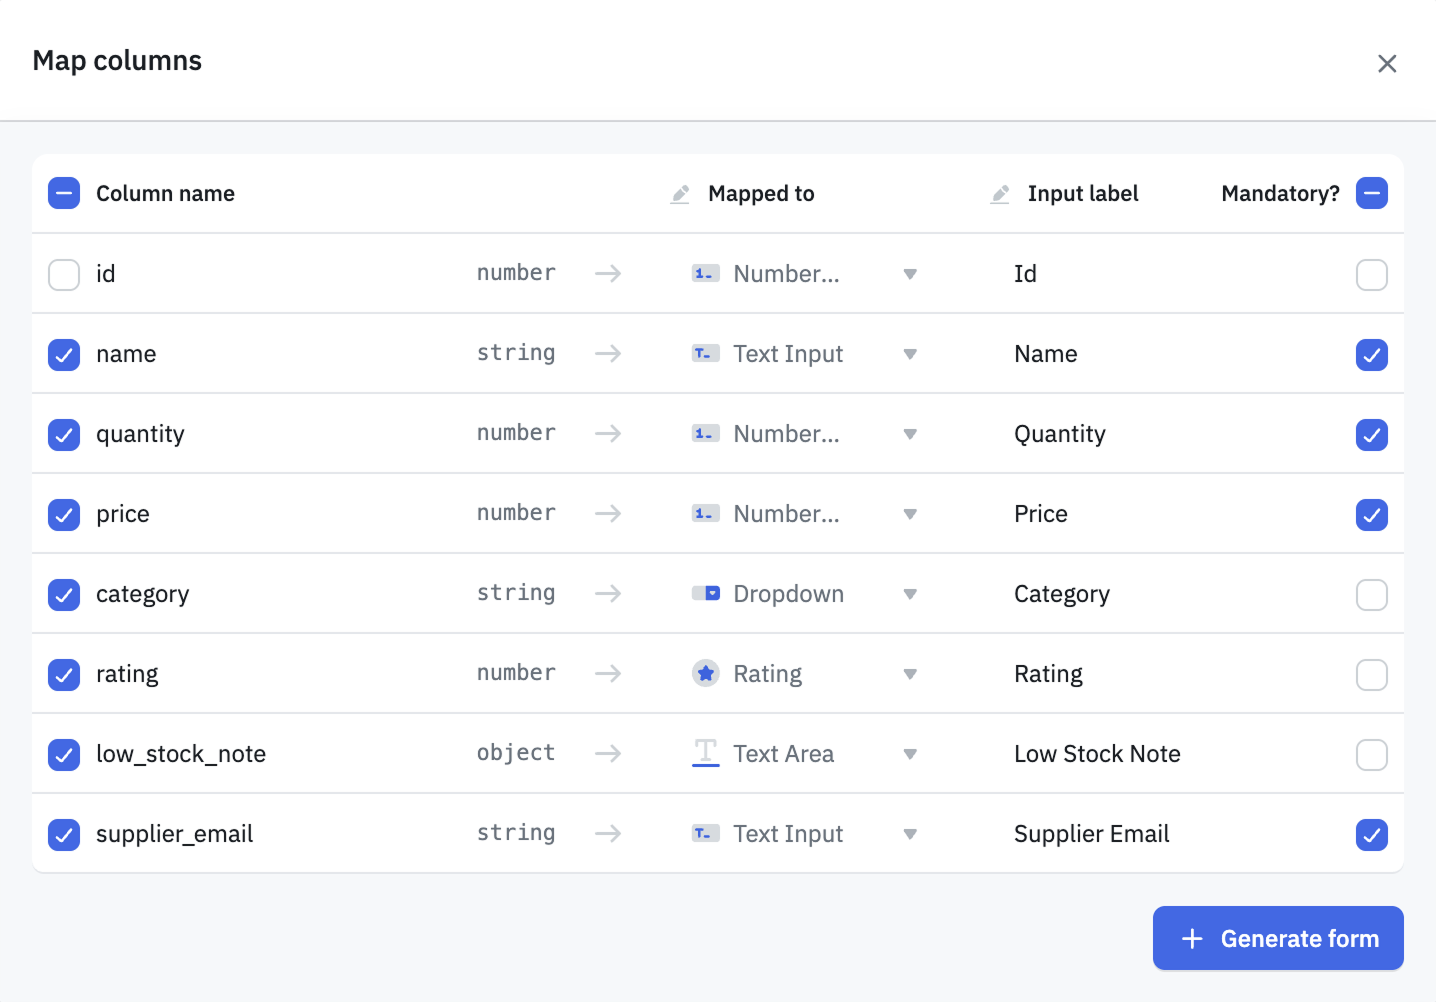Click the Number icon in the price row

pyautogui.click(x=706, y=514)
